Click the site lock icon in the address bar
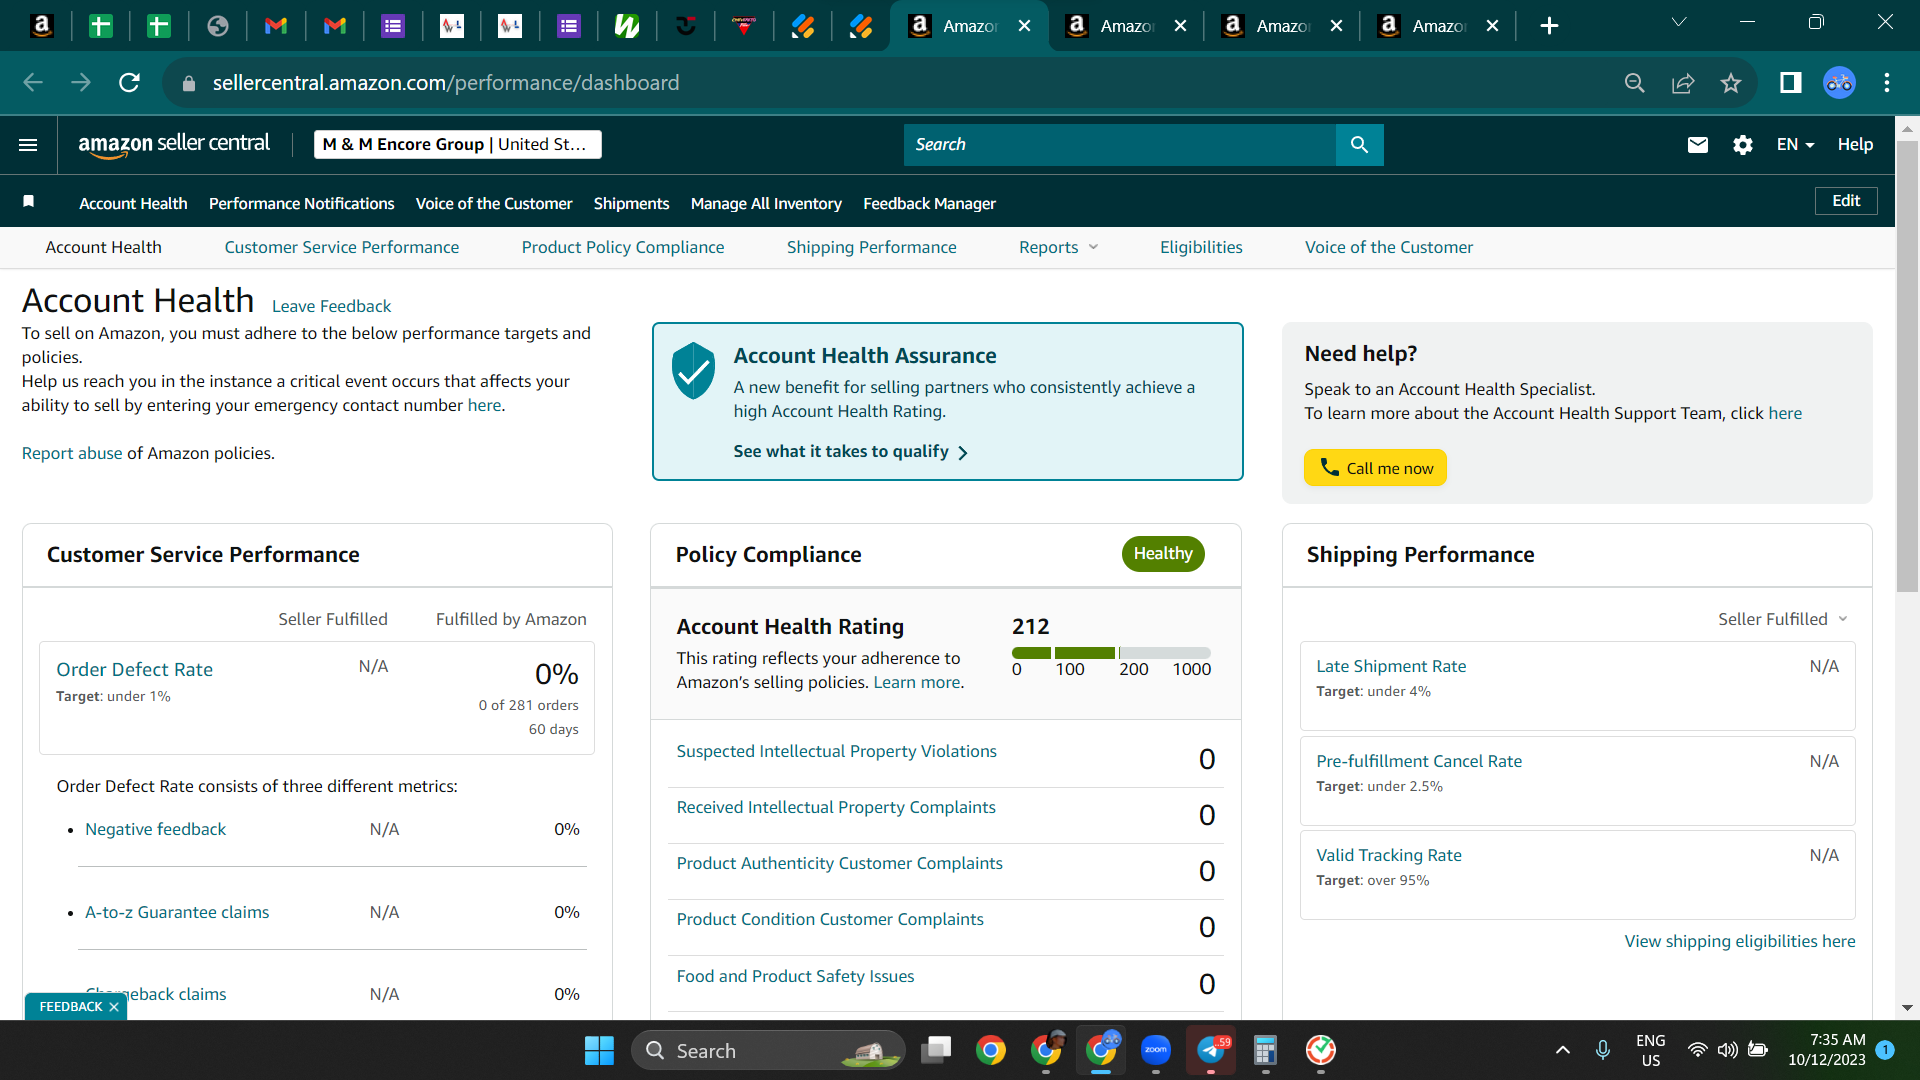This screenshot has height=1080, width=1920. click(x=189, y=84)
